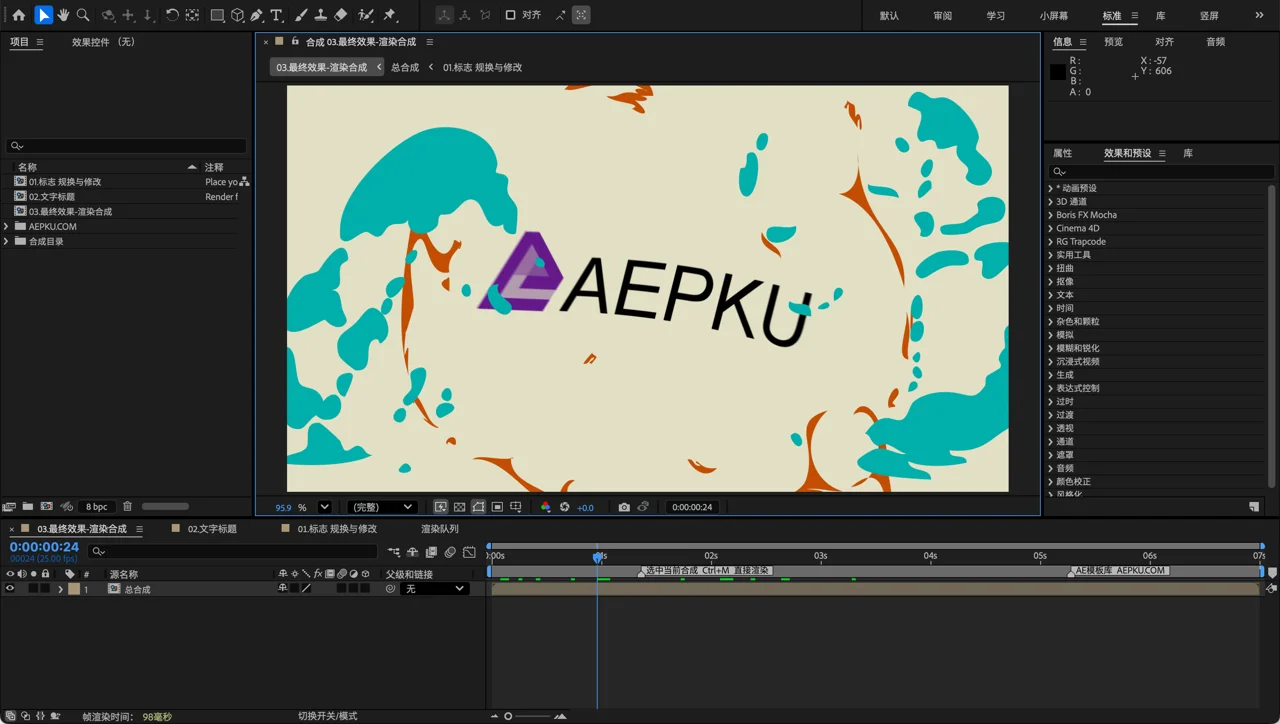Navigate to 总合成 in composition breadcrumb
Image resolution: width=1280 pixels, height=724 pixels.
(405, 67)
